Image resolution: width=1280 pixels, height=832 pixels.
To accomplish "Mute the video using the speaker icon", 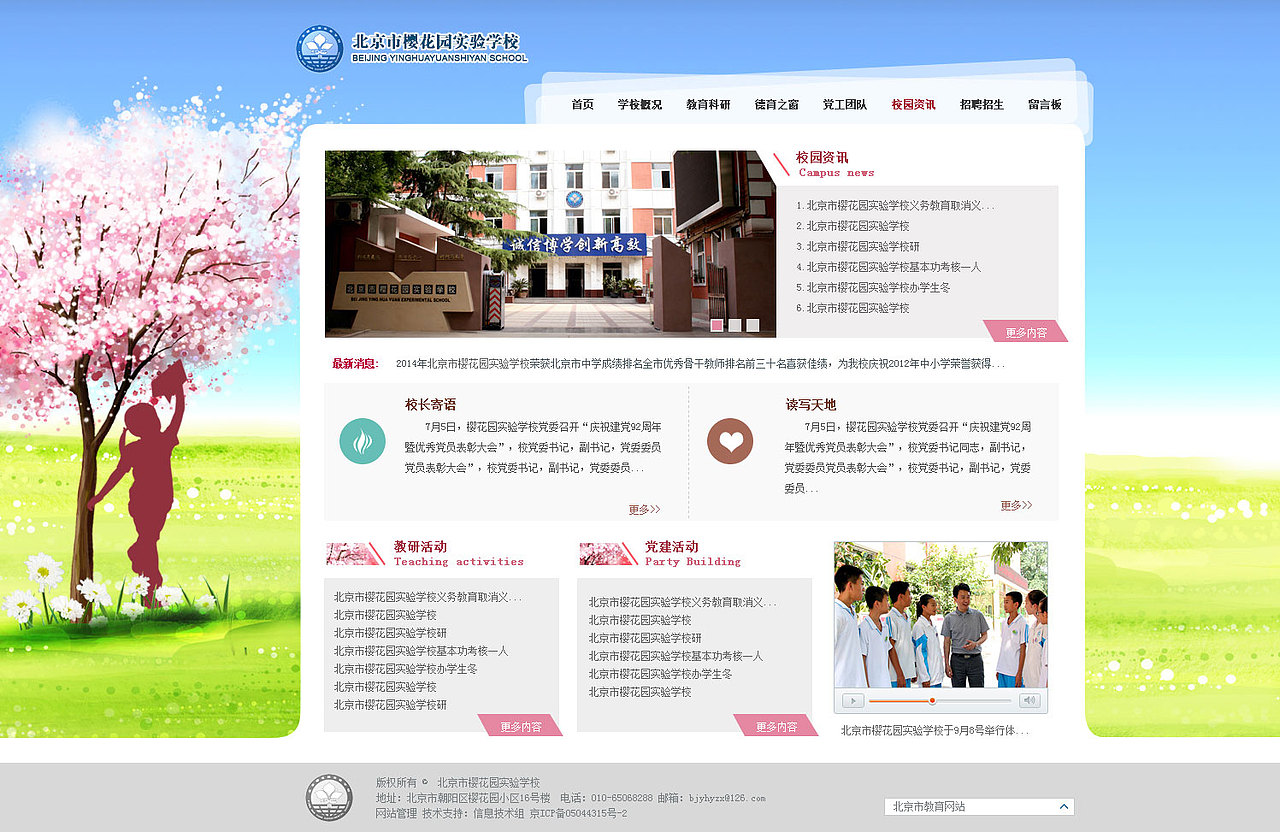I will pyautogui.click(x=1030, y=700).
